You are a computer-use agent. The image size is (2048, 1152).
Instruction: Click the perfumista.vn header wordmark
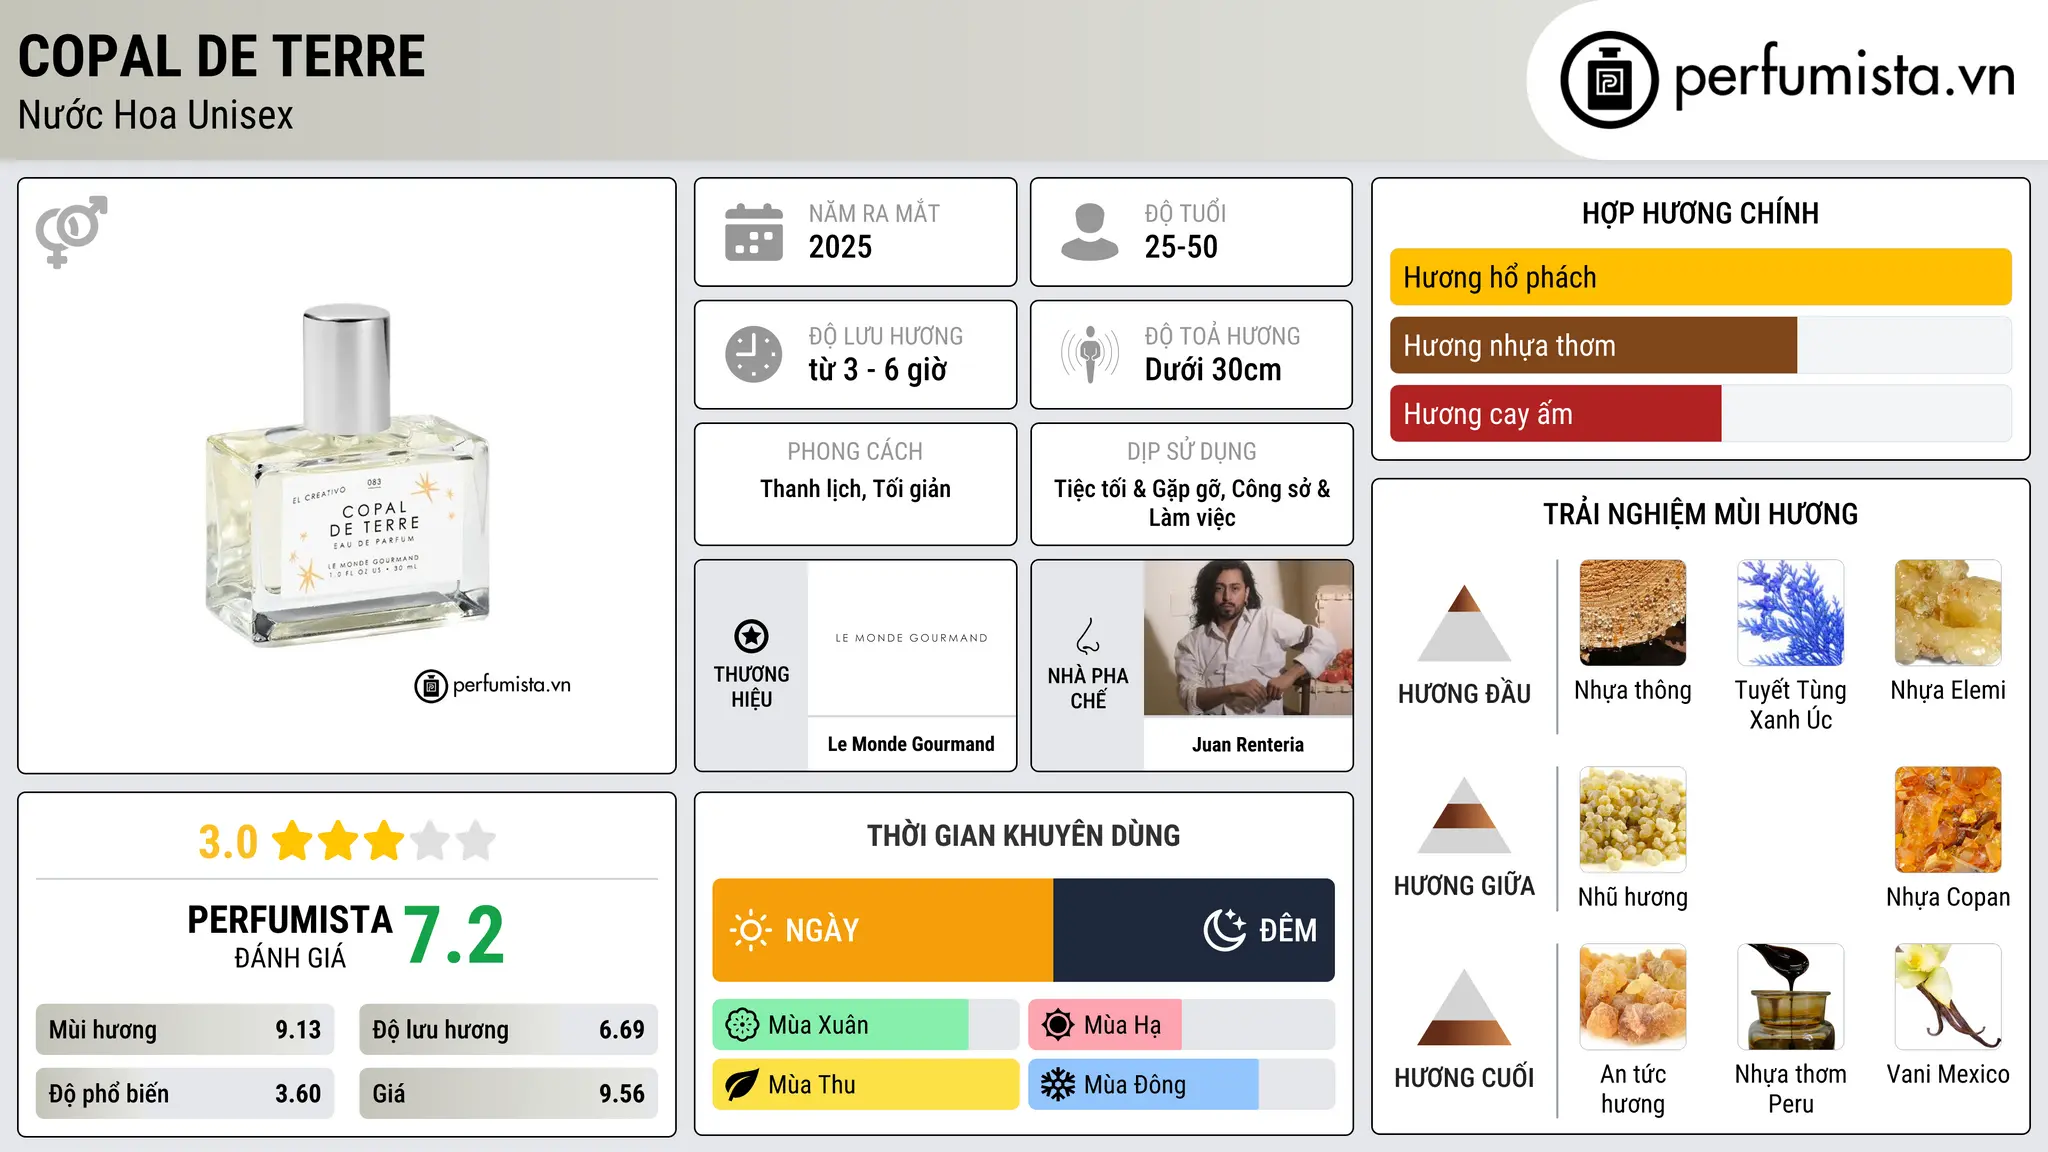pyautogui.click(x=1845, y=76)
